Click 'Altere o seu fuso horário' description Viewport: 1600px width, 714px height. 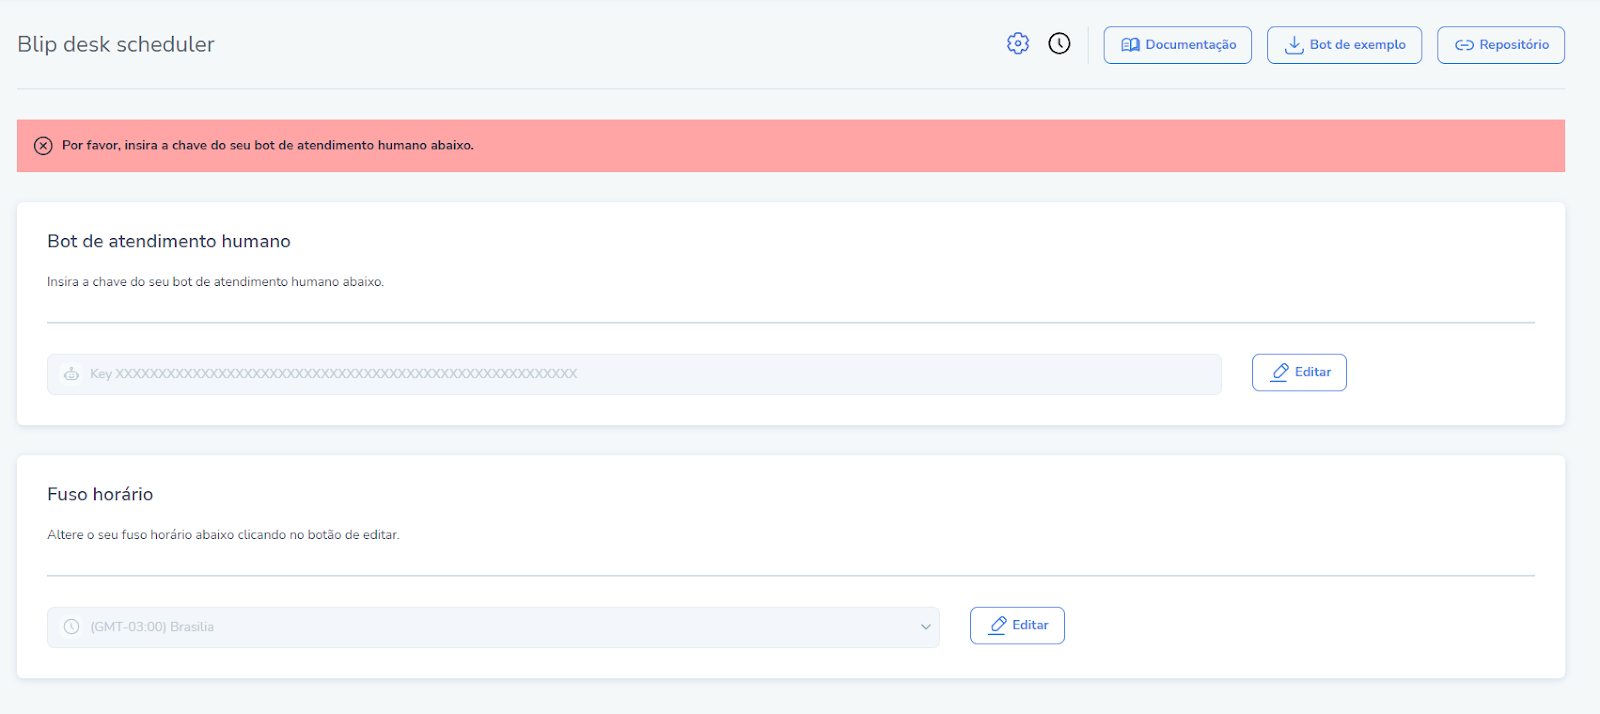(x=223, y=535)
